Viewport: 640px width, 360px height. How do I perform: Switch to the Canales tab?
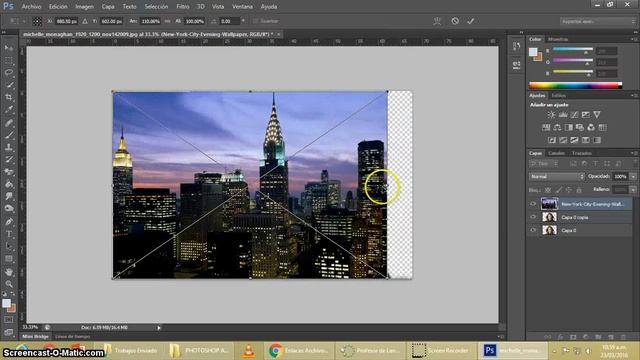click(556, 153)
